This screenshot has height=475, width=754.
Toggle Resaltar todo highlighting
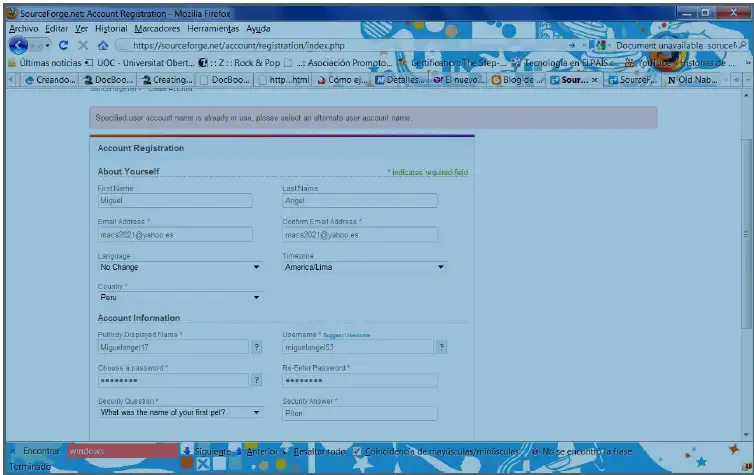pos(314,451)
